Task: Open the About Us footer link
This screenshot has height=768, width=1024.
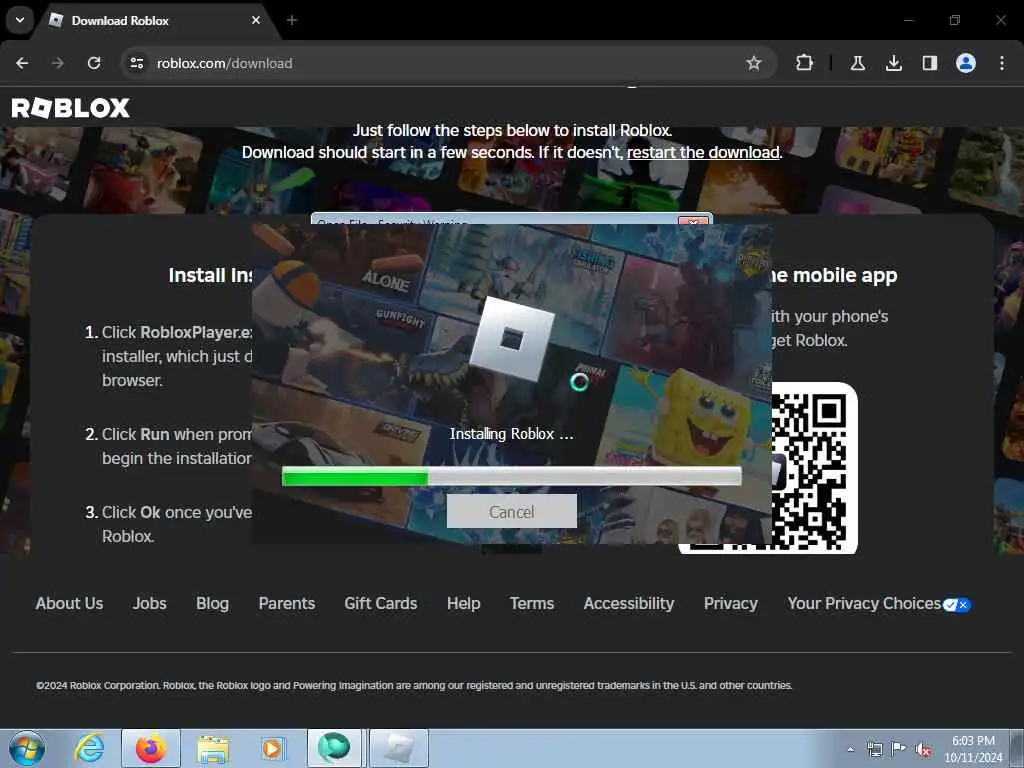Action: pyautogui.click(x=69, y=603)
